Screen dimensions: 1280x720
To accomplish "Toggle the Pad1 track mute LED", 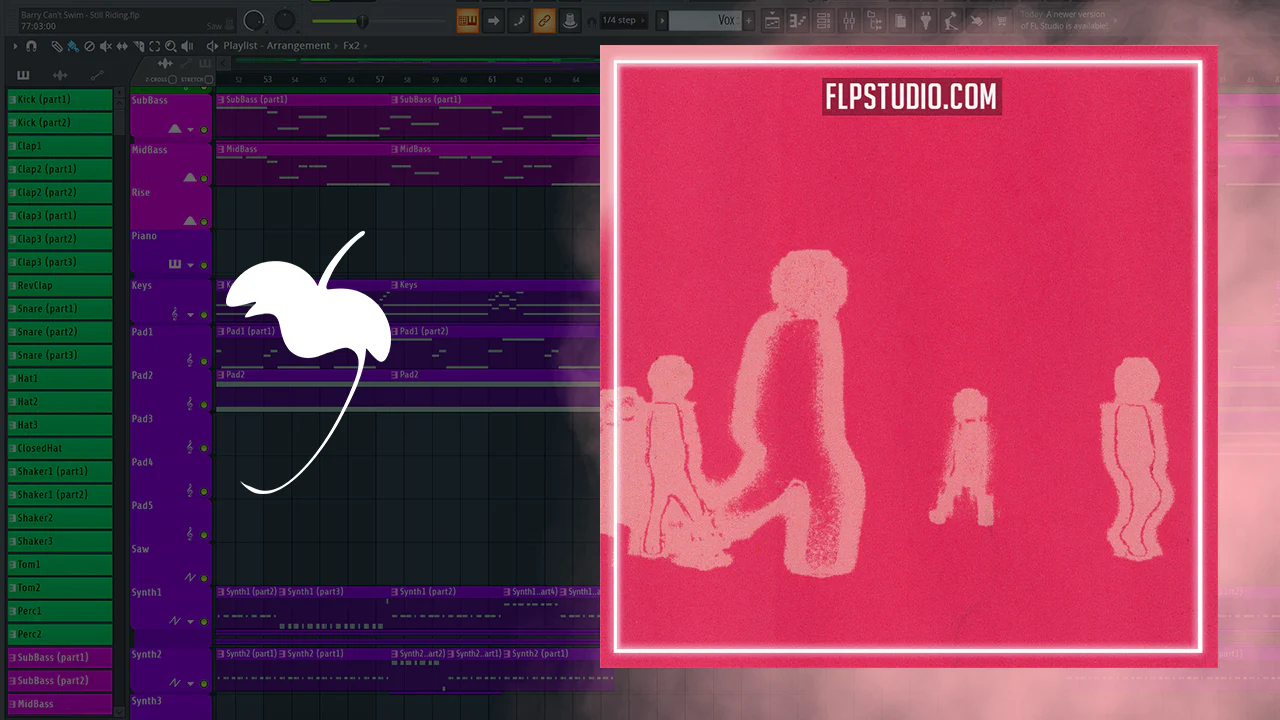I will [x=204, y=361].
